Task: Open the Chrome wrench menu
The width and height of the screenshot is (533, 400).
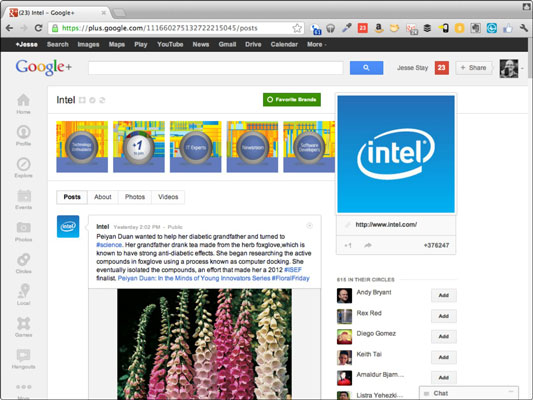Action: click(523, 28)
